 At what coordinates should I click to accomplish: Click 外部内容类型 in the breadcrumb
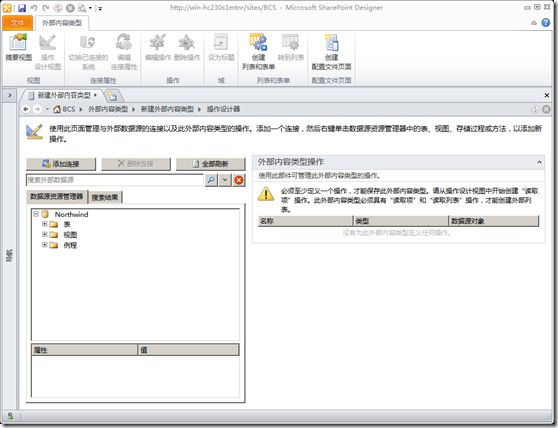click(108, 109)
